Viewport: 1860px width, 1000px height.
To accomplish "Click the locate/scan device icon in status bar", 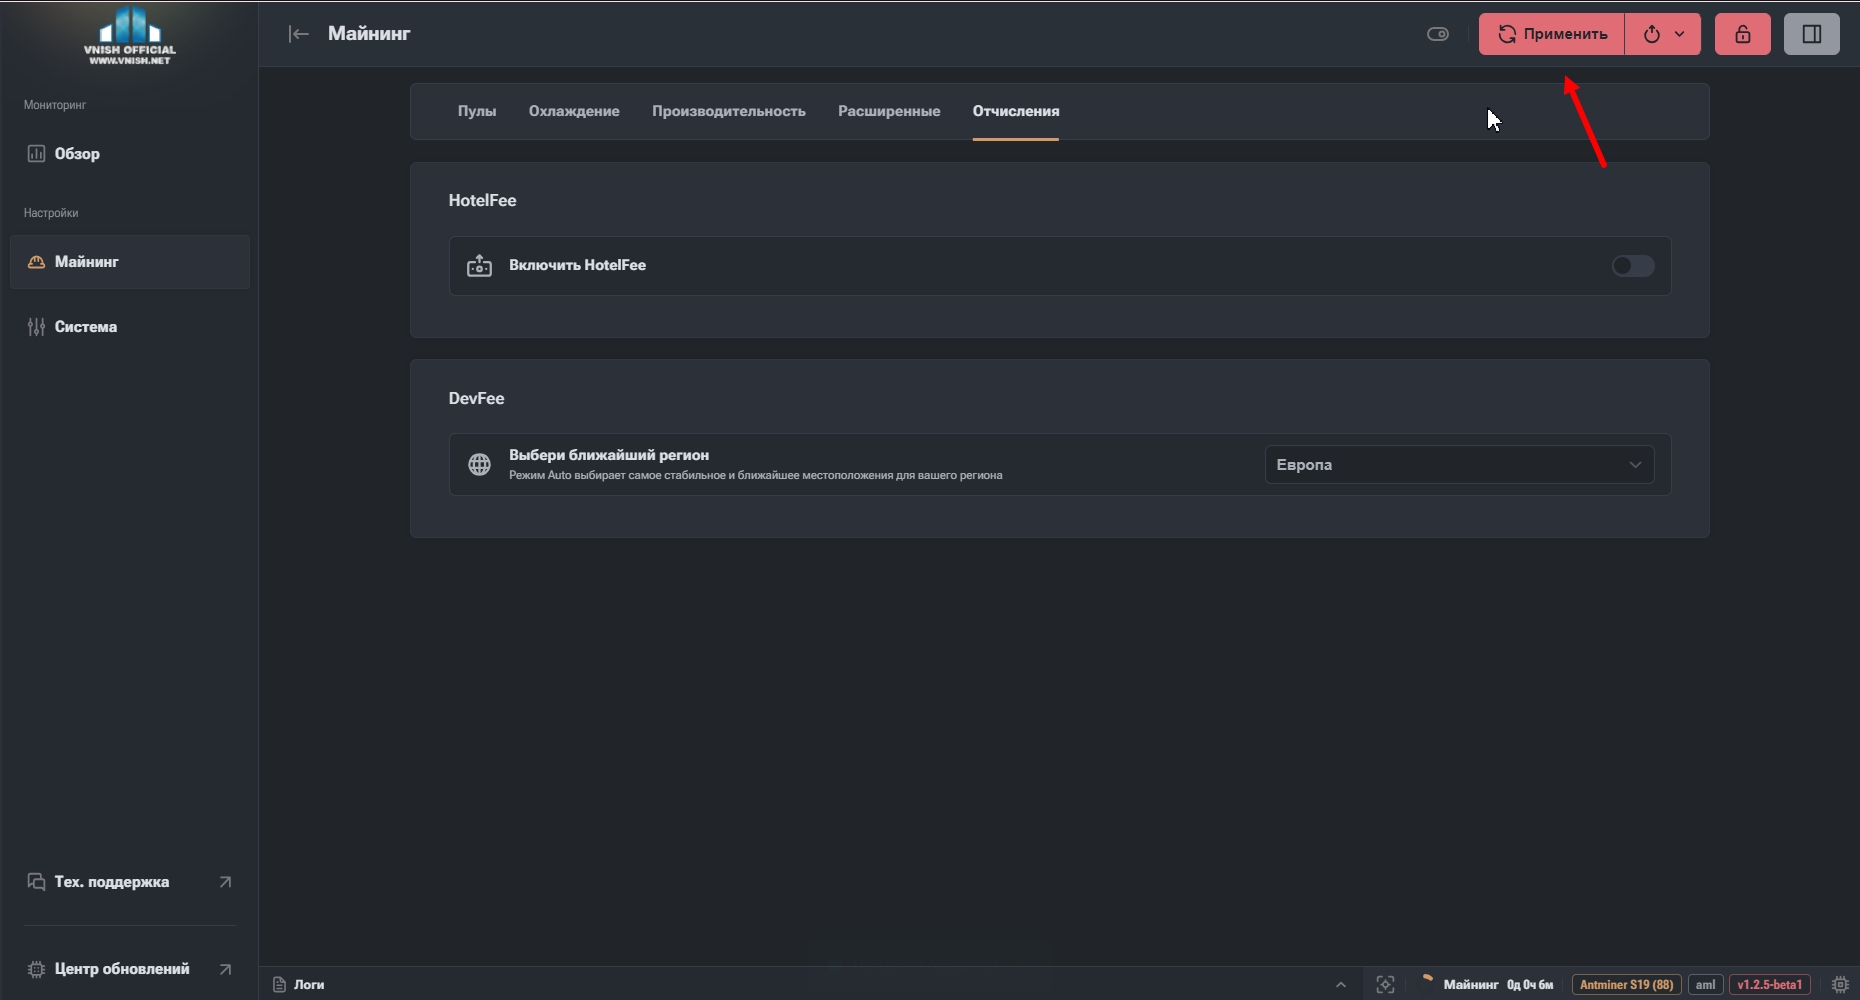I will tap(1385, 985).
